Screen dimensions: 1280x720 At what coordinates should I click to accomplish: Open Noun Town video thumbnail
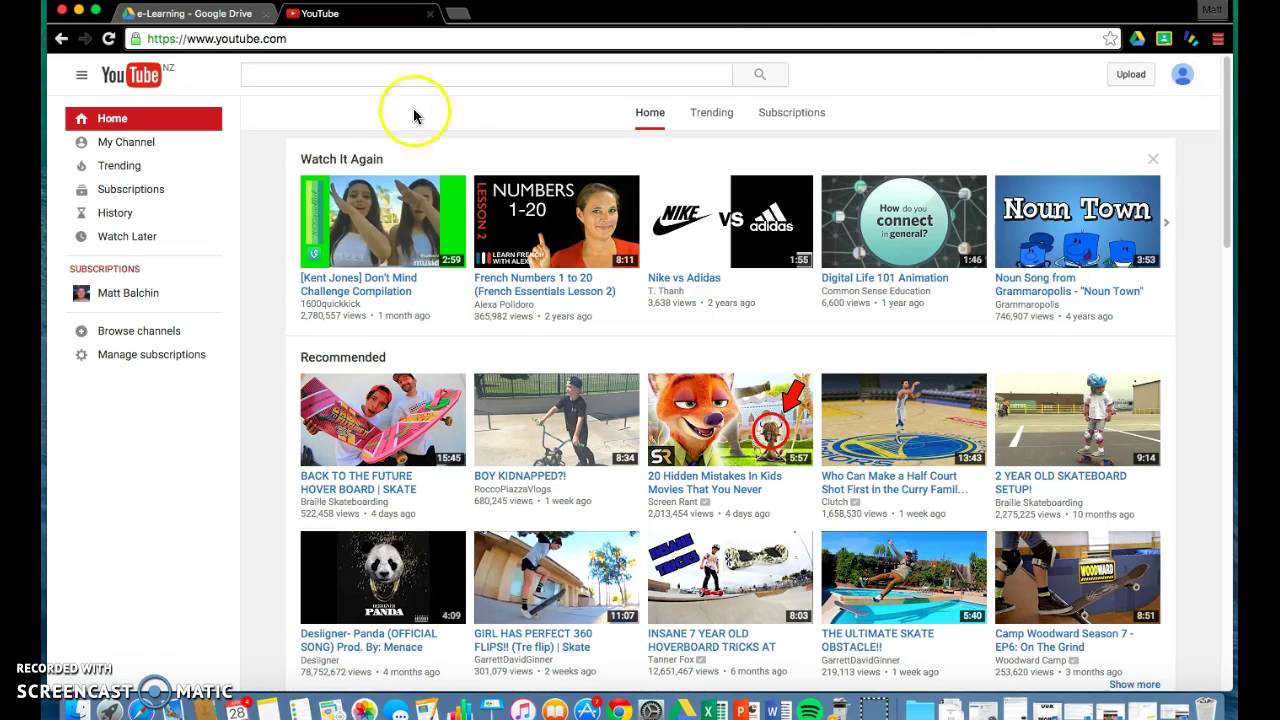pyautogui.click(x=1077, y=222)
